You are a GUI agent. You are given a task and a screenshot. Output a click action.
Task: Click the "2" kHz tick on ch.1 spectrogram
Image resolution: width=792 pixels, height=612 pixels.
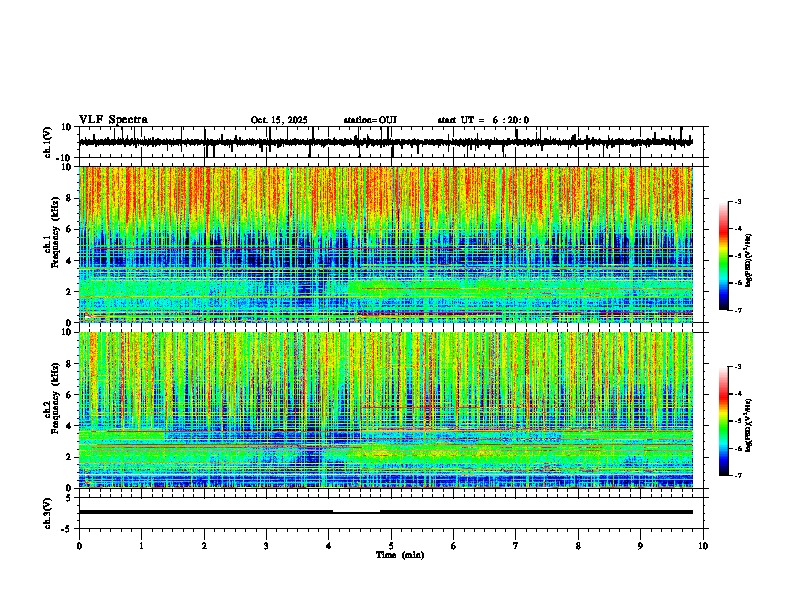pos(71,292)
